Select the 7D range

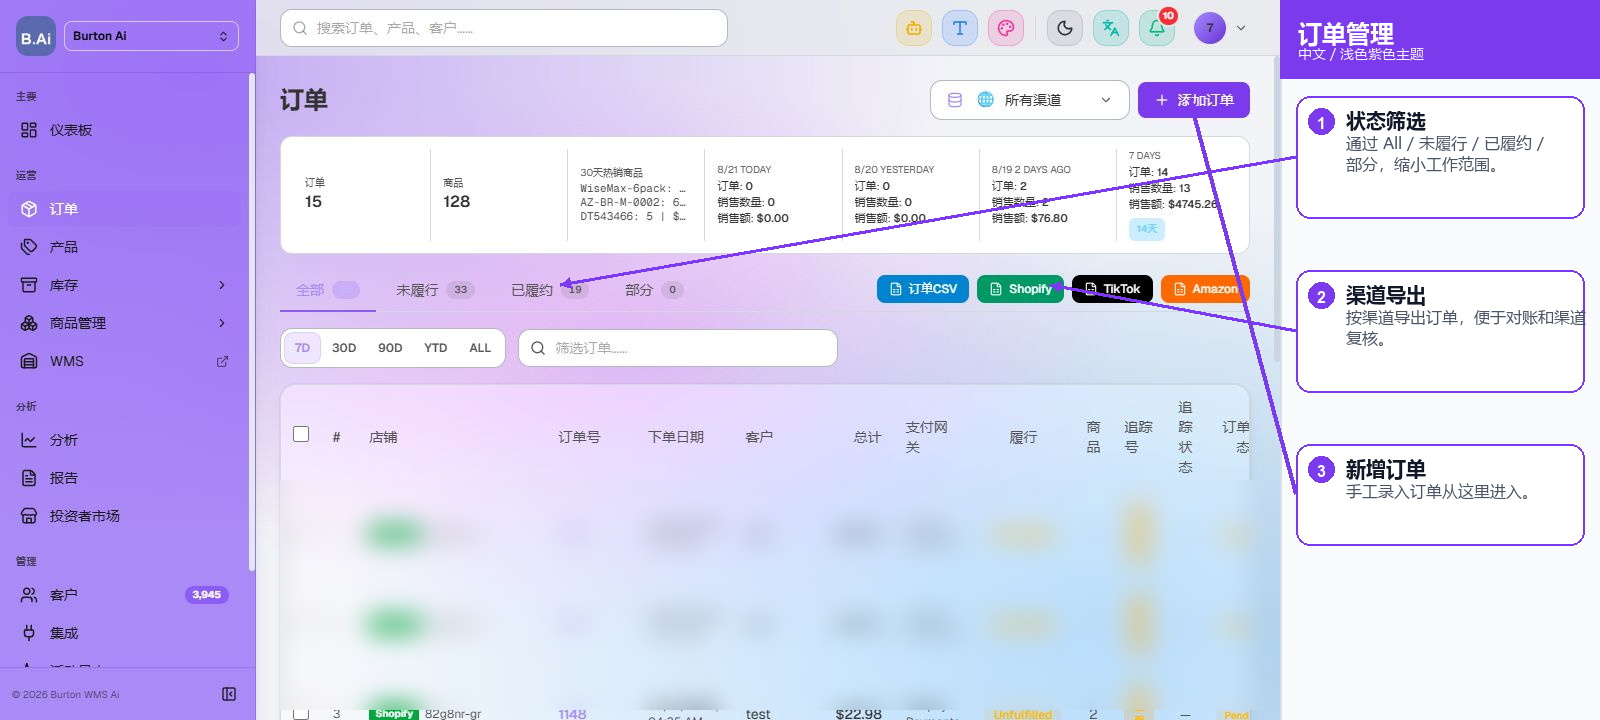tap(302, 348)
